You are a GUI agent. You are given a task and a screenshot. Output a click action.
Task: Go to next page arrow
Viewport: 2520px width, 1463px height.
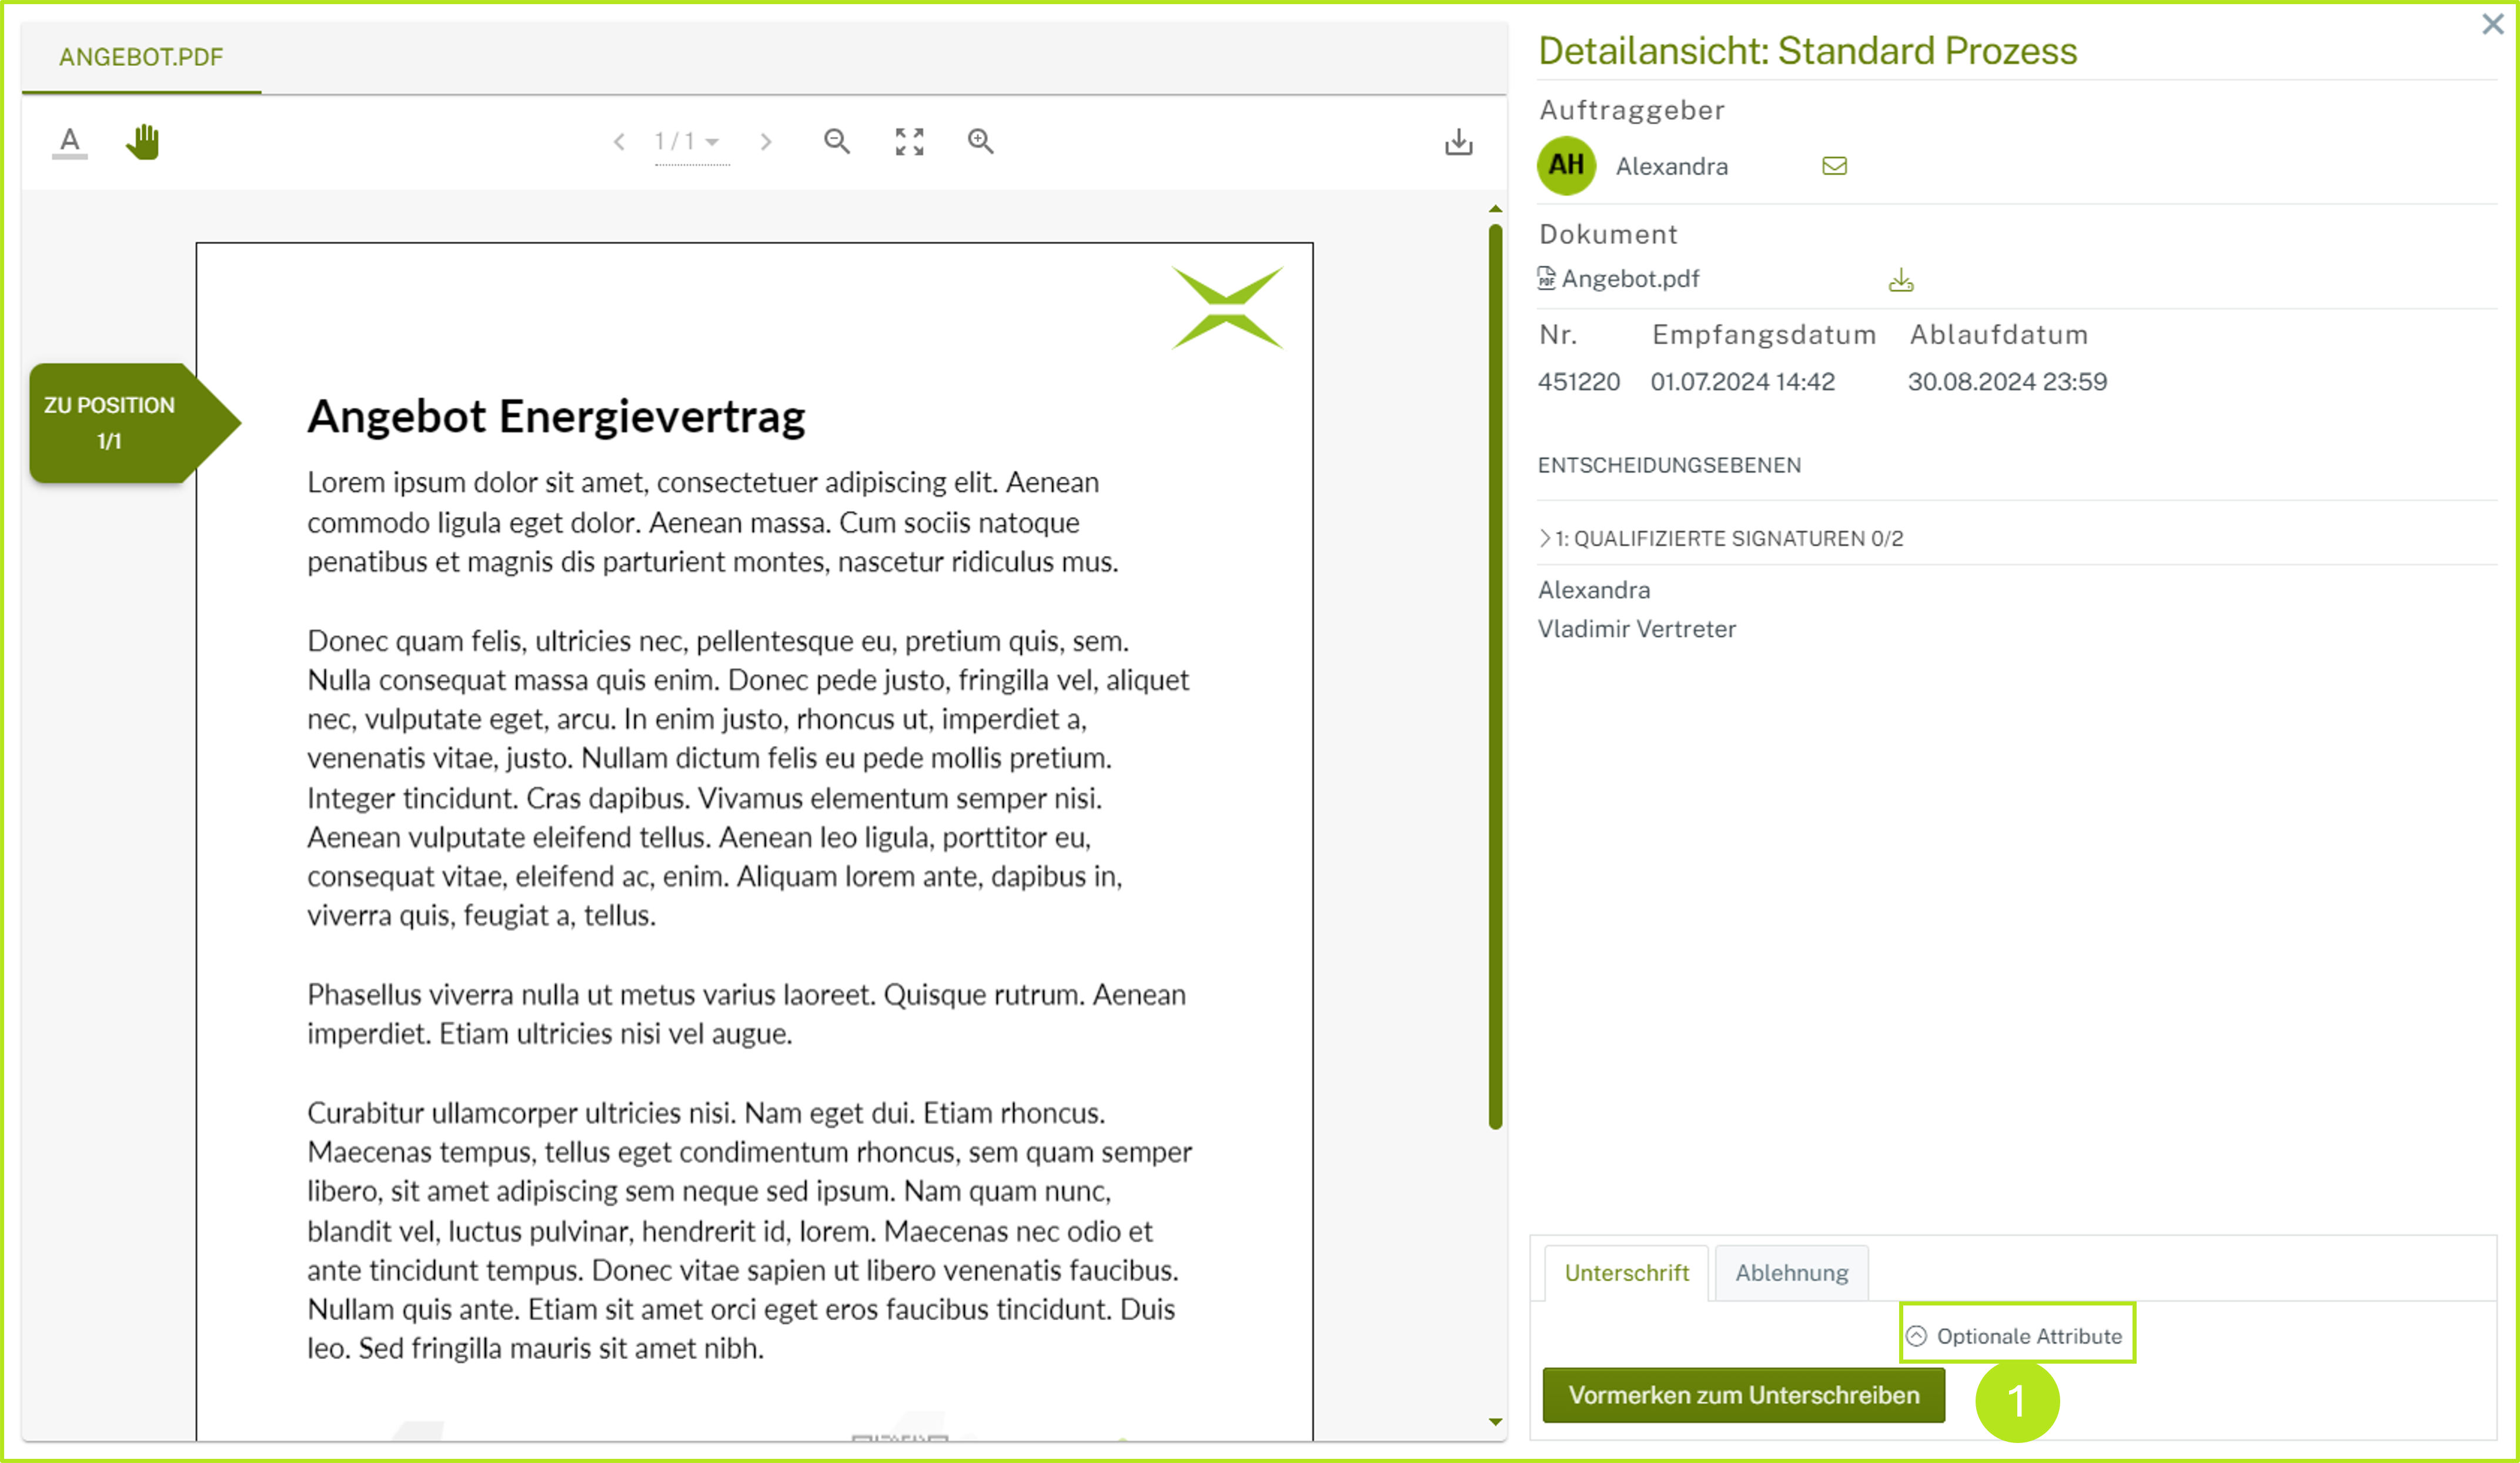click(x=766, y=142)
